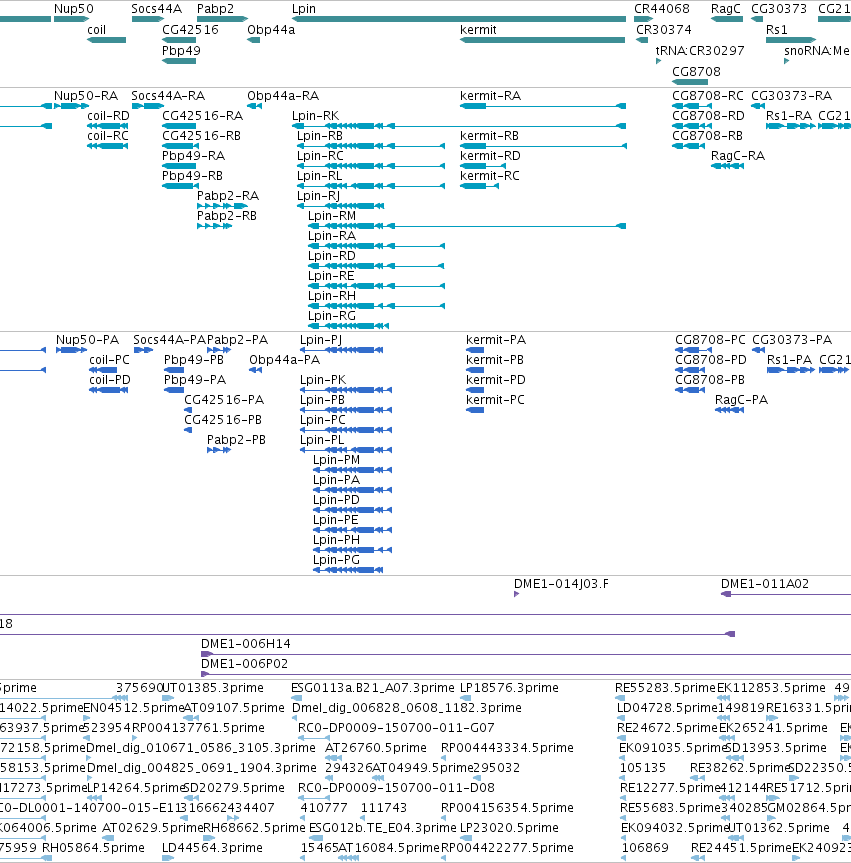Select the Lpin-PJ protein label
Viewport: 851px width, 863px height.
click(321, 340)
